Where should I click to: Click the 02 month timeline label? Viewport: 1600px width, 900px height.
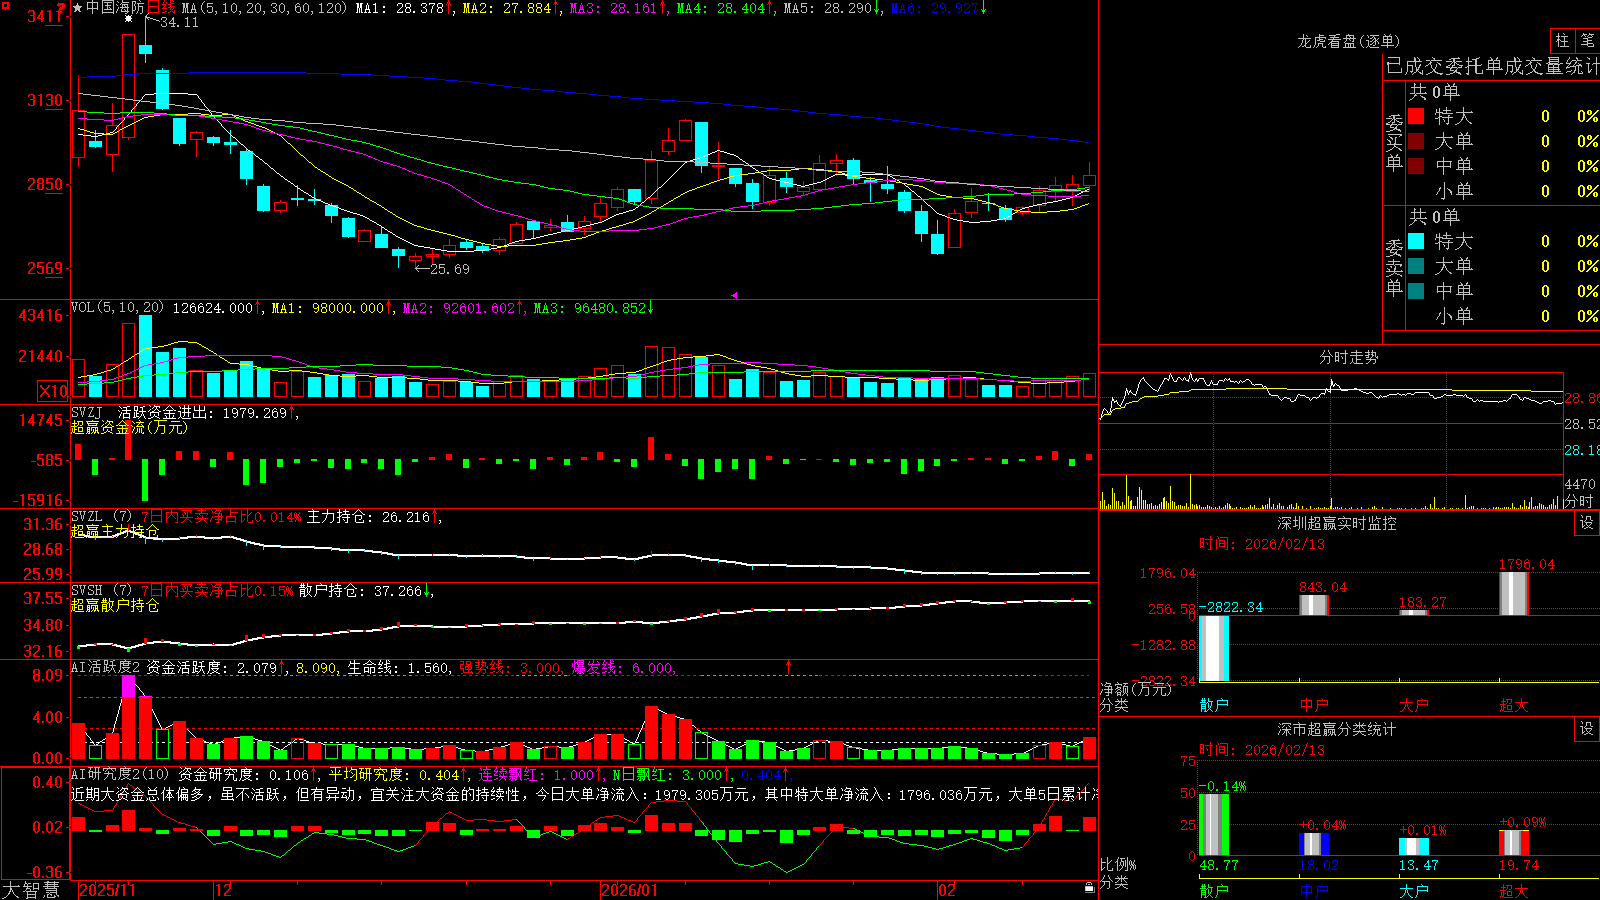947,890
